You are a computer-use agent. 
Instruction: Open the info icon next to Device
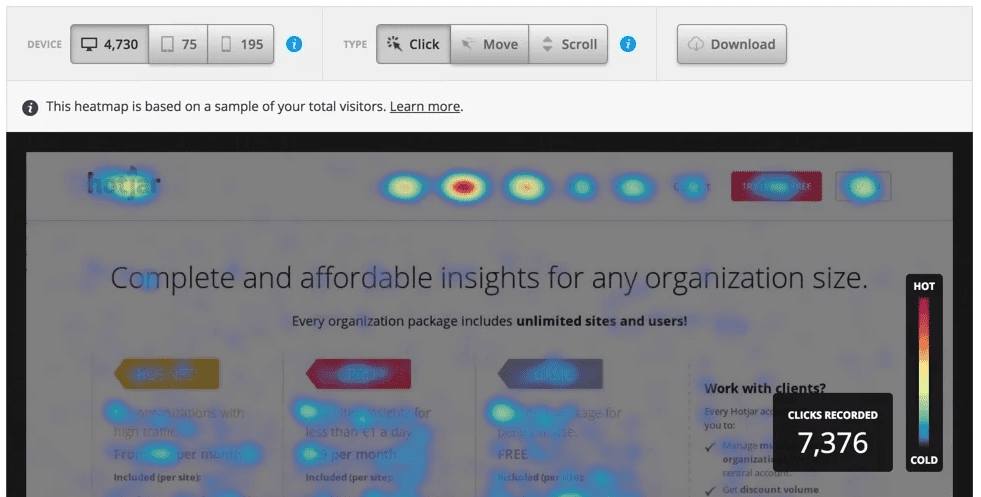[294, 44]
